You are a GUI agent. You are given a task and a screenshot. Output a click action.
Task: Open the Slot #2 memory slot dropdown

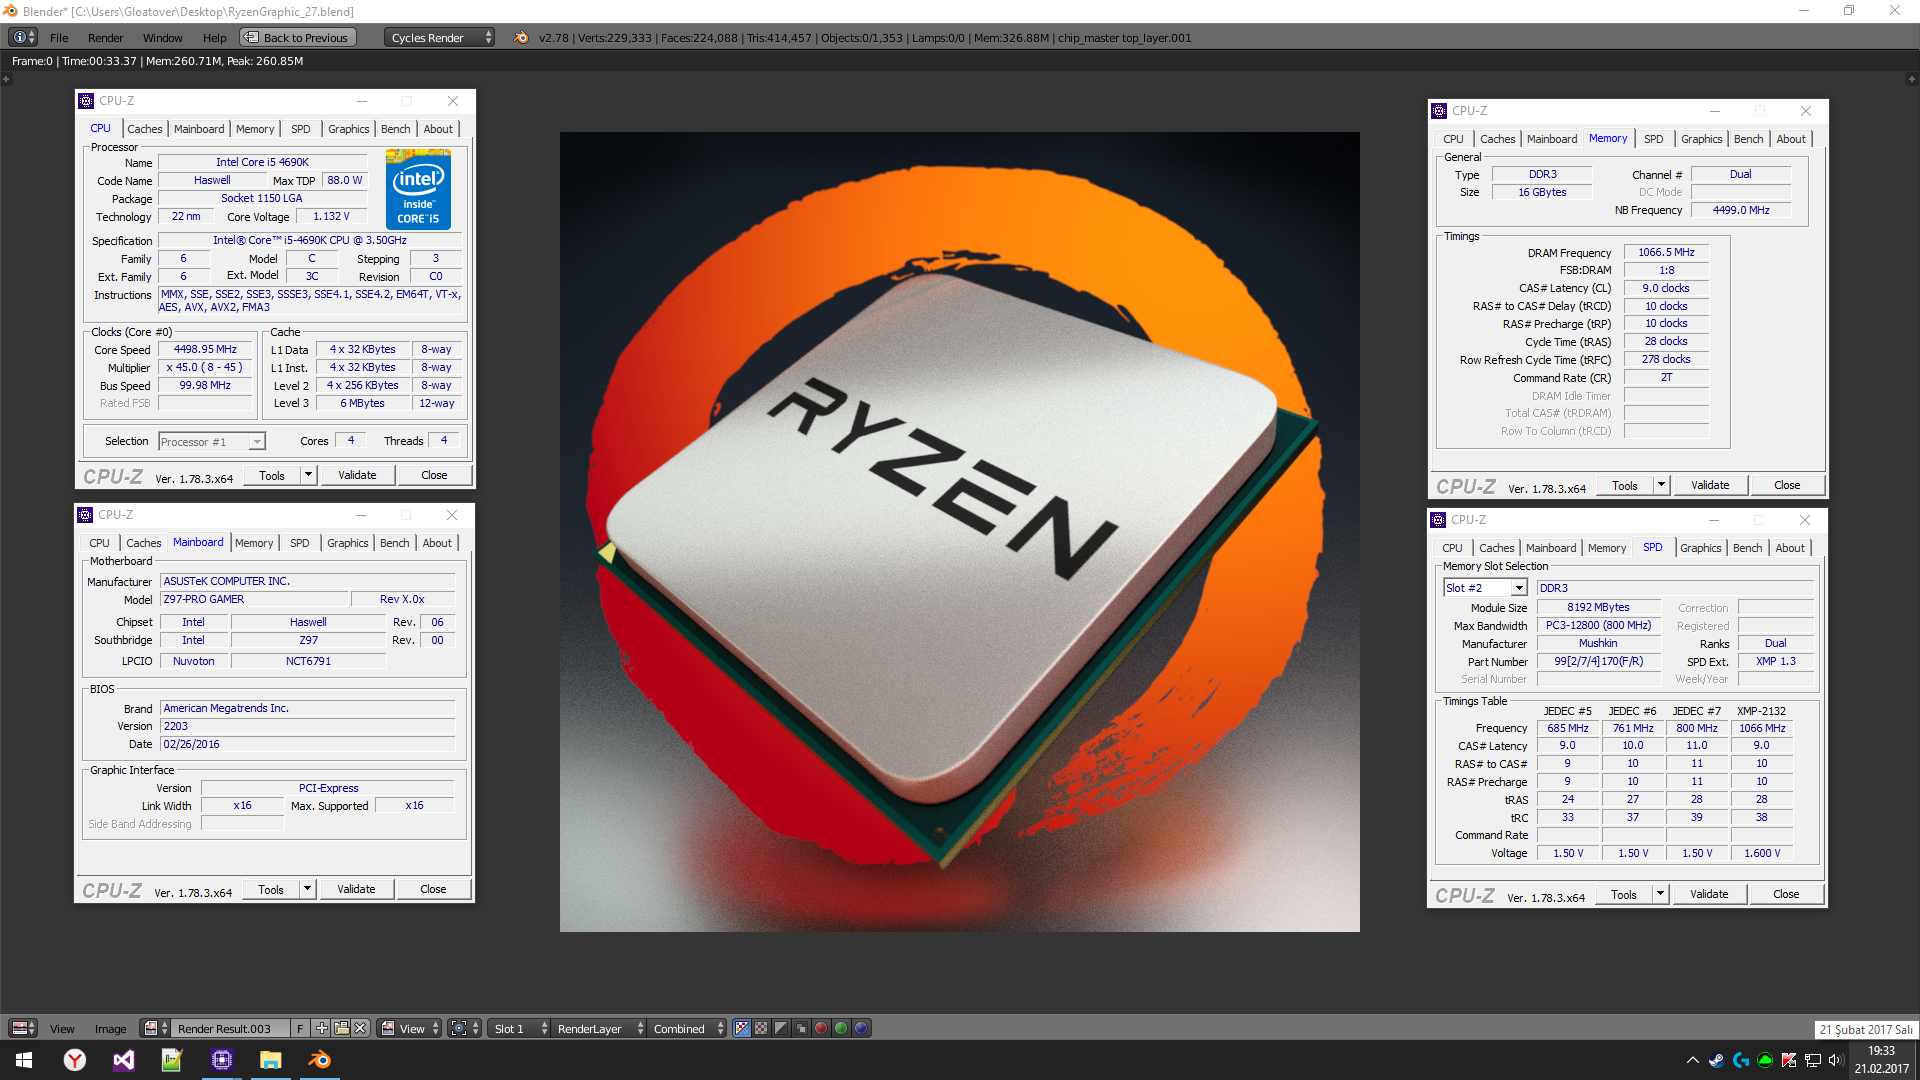pyautogui.click(x=1484, y=588)
